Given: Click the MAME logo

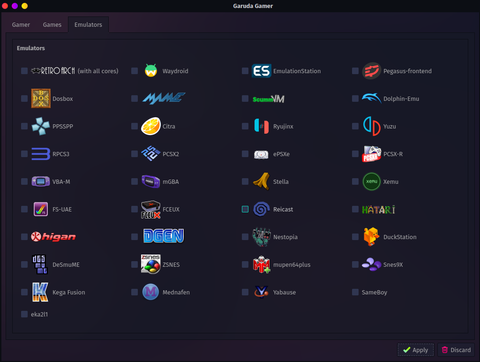Looking at the screenshot, I should tap(163, 98).
